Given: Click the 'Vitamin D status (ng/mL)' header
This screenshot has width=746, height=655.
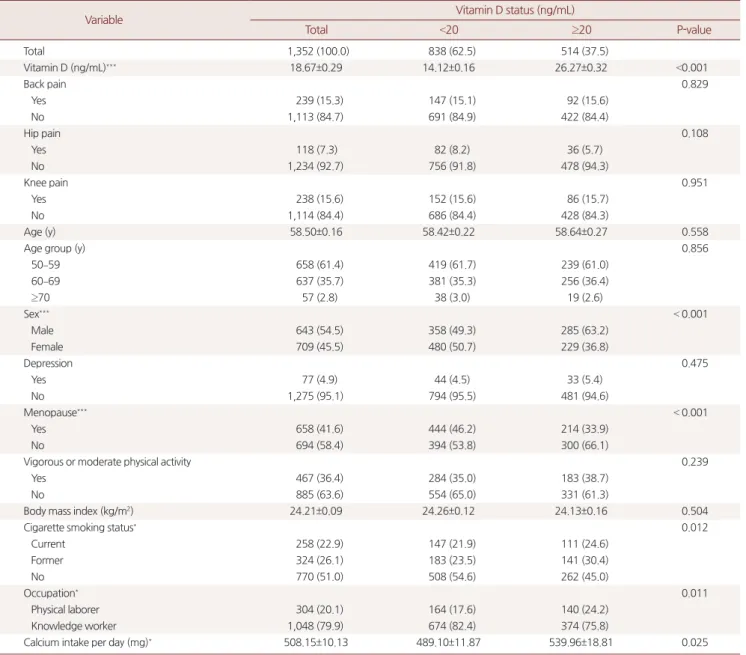Looking at the screenshot, I should click(515, 10).
